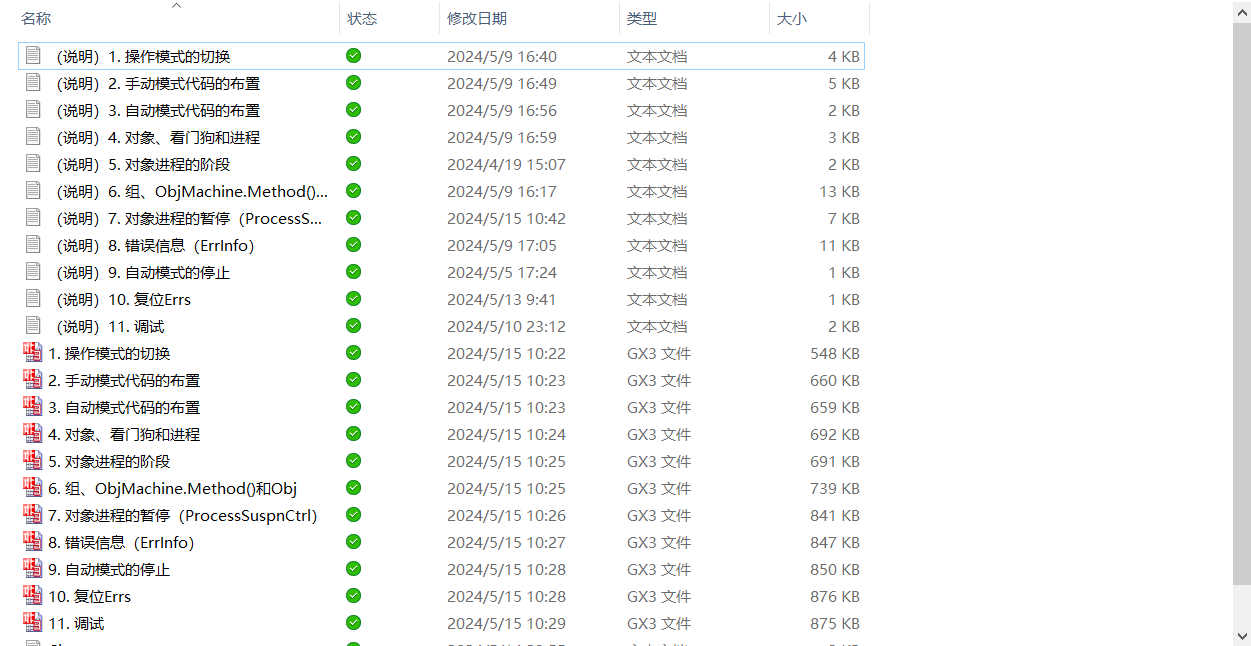
Task: Click text document icon for (说明) 2. 手动模式代码的布置
Action: [33, 82]
